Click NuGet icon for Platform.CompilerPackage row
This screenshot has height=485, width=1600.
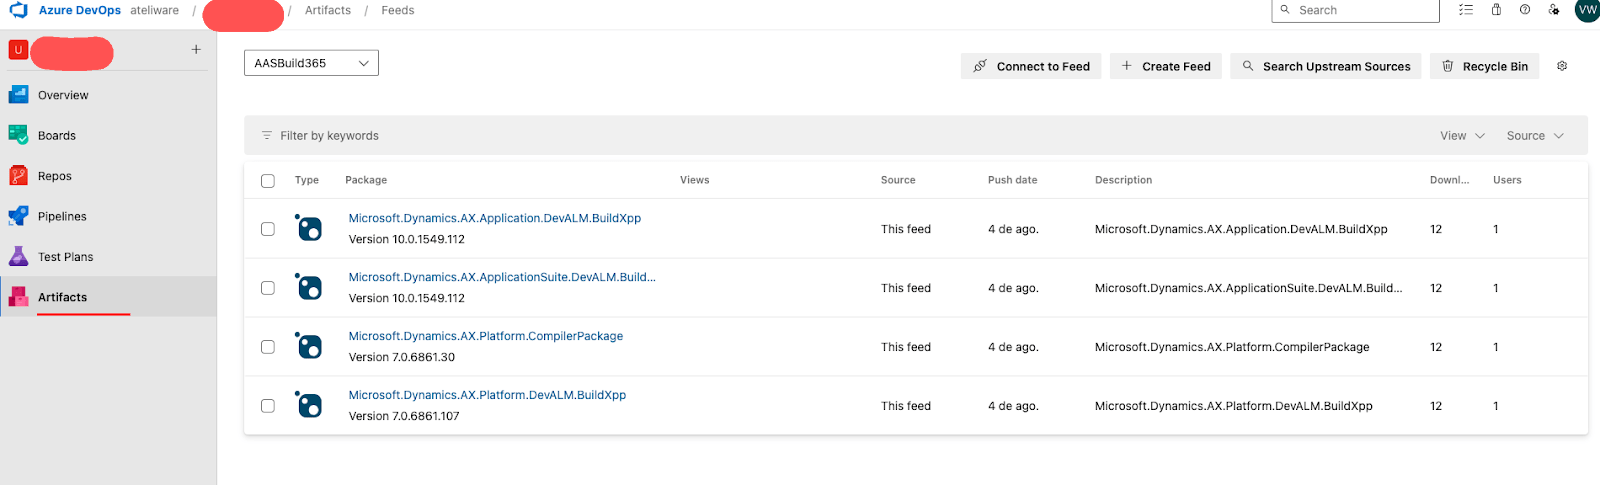(x=309, y=346)
